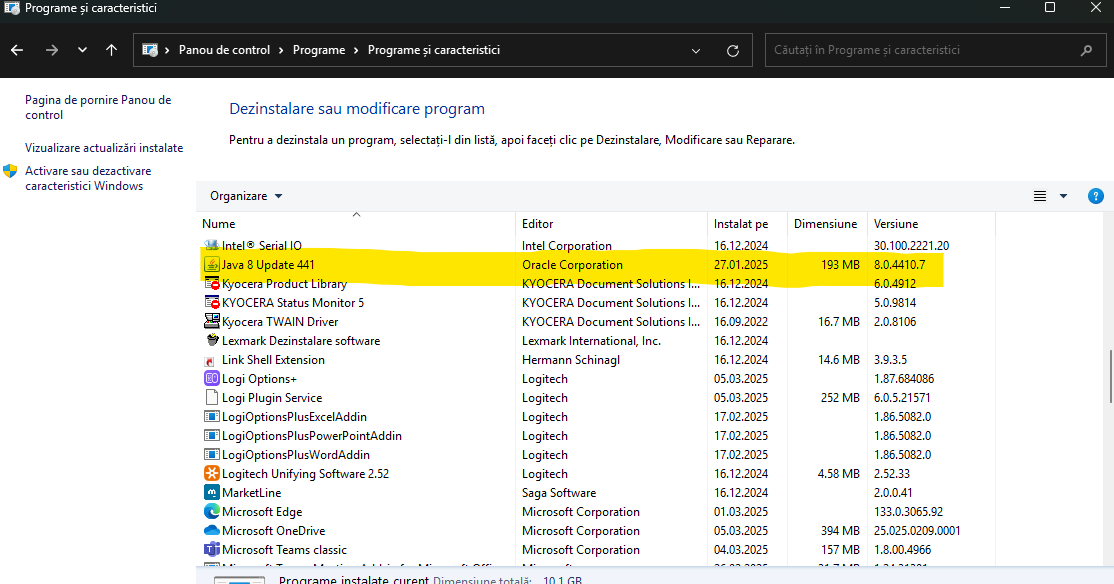Click the Logi Plugin Service icon
Viewport: 1114px width, 584px height.
click(212, 397)
